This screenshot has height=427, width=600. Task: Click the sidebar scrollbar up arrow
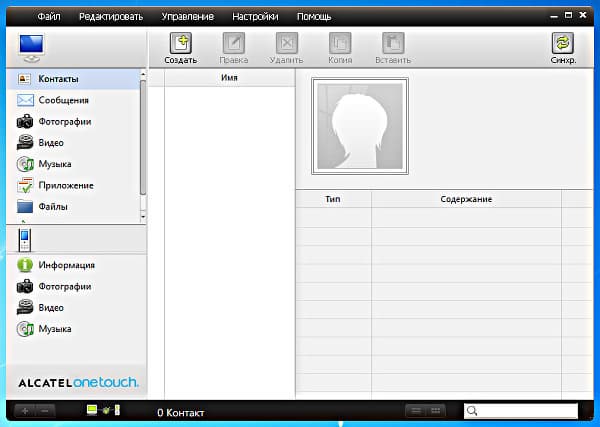coord(143,74)
